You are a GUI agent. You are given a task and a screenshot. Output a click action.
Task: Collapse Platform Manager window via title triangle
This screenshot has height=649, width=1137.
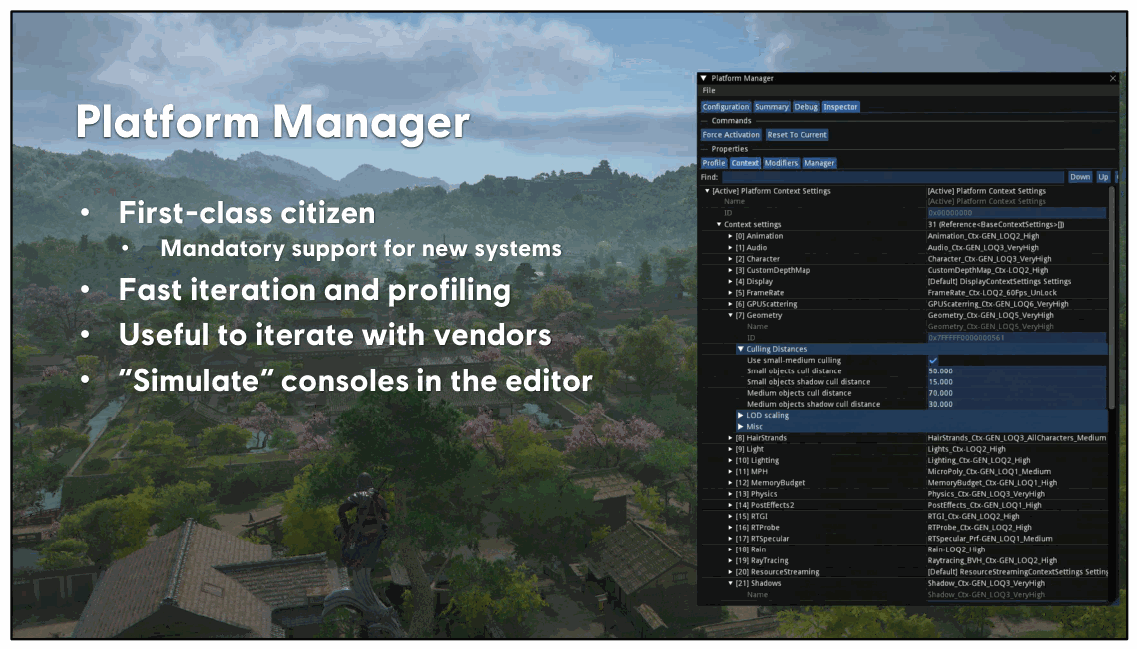click(703, 78)
